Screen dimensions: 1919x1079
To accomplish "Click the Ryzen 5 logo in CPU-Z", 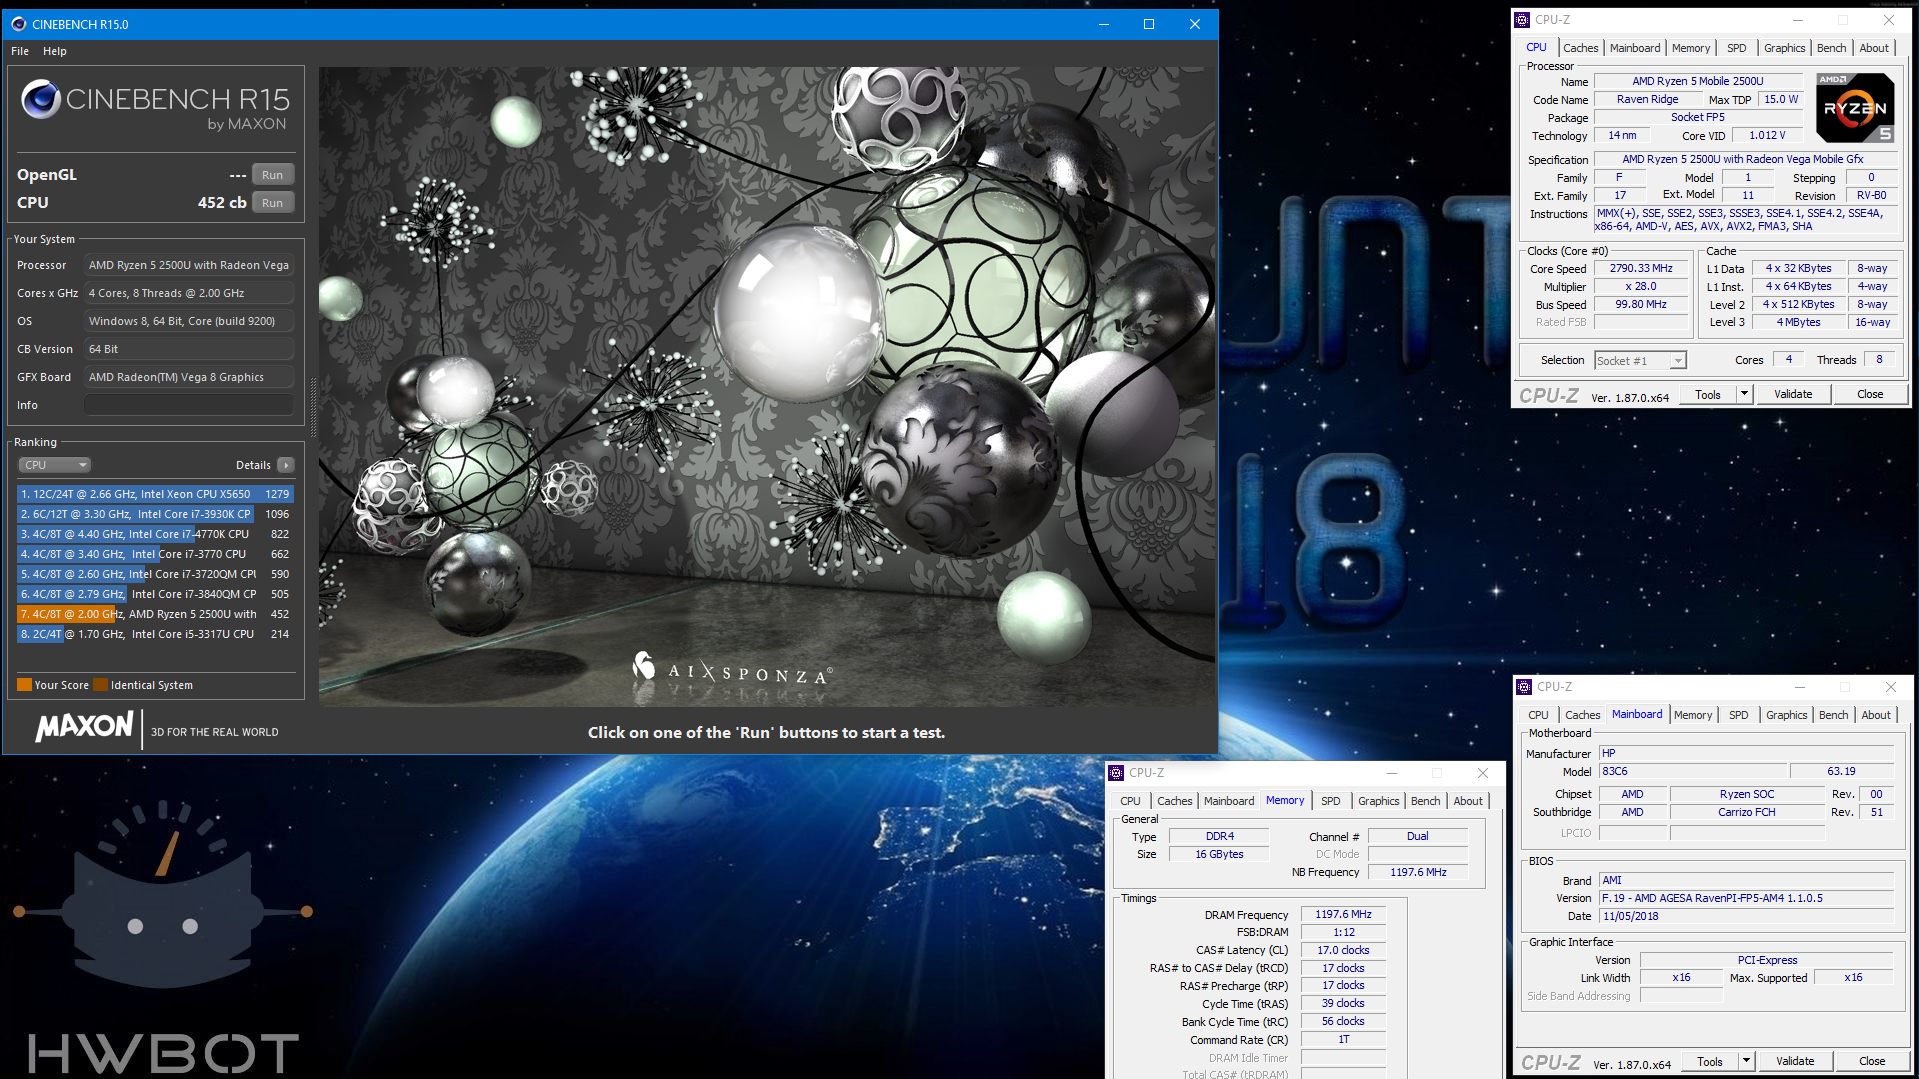I will 1855,107.
